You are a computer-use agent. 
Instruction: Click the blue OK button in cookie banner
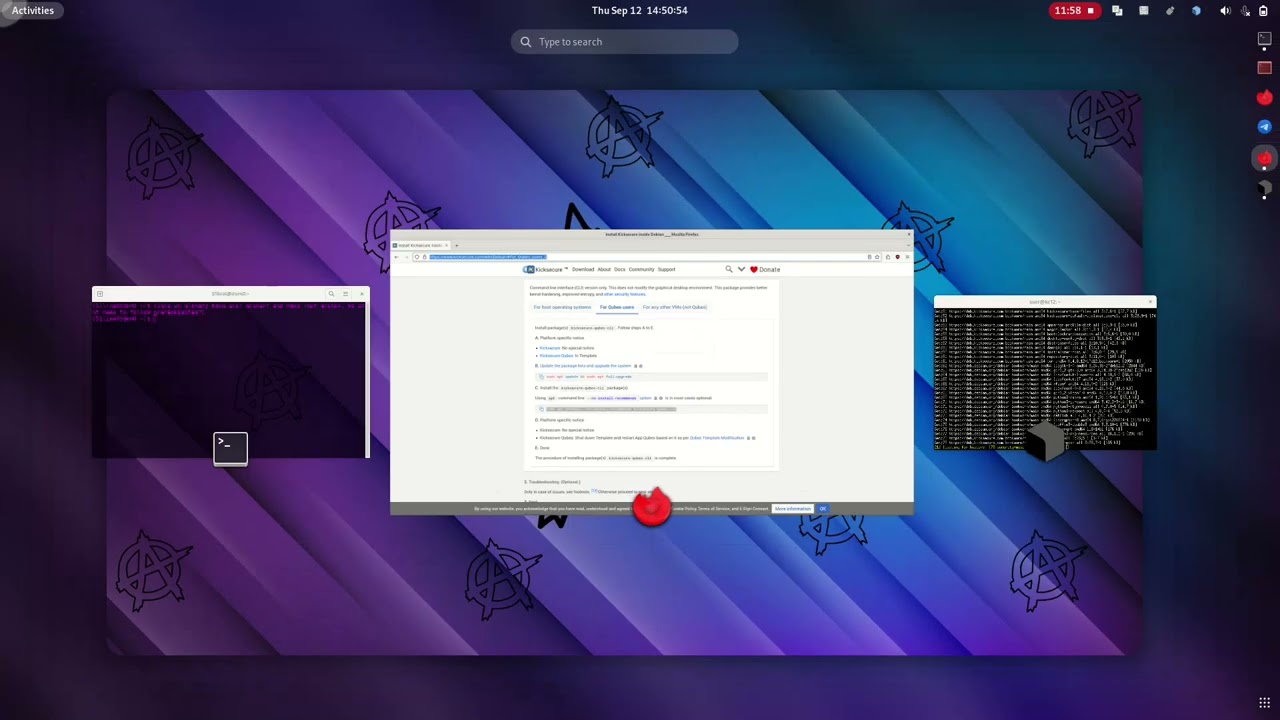823,509
